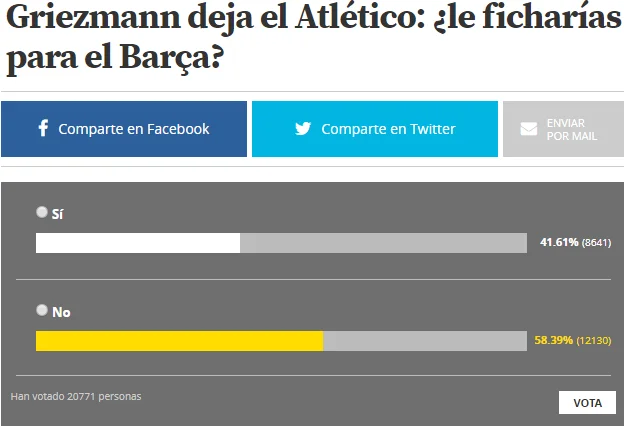Image resolution: width=624 pixels, height=426 pixels.
Task: Click the 'Sí' option label
Action: click(x=57, y=213)
